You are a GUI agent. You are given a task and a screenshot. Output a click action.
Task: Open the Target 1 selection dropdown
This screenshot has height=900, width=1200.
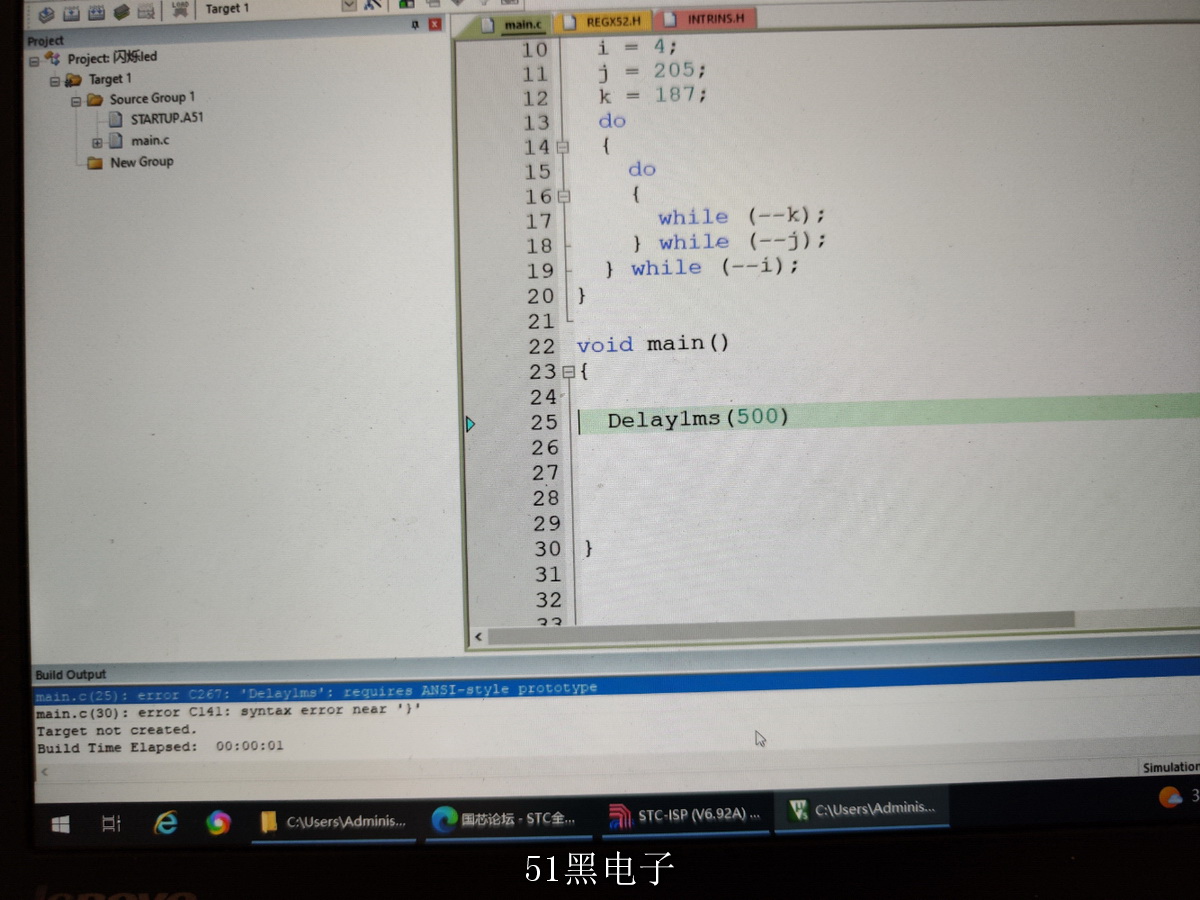[348, 6]
